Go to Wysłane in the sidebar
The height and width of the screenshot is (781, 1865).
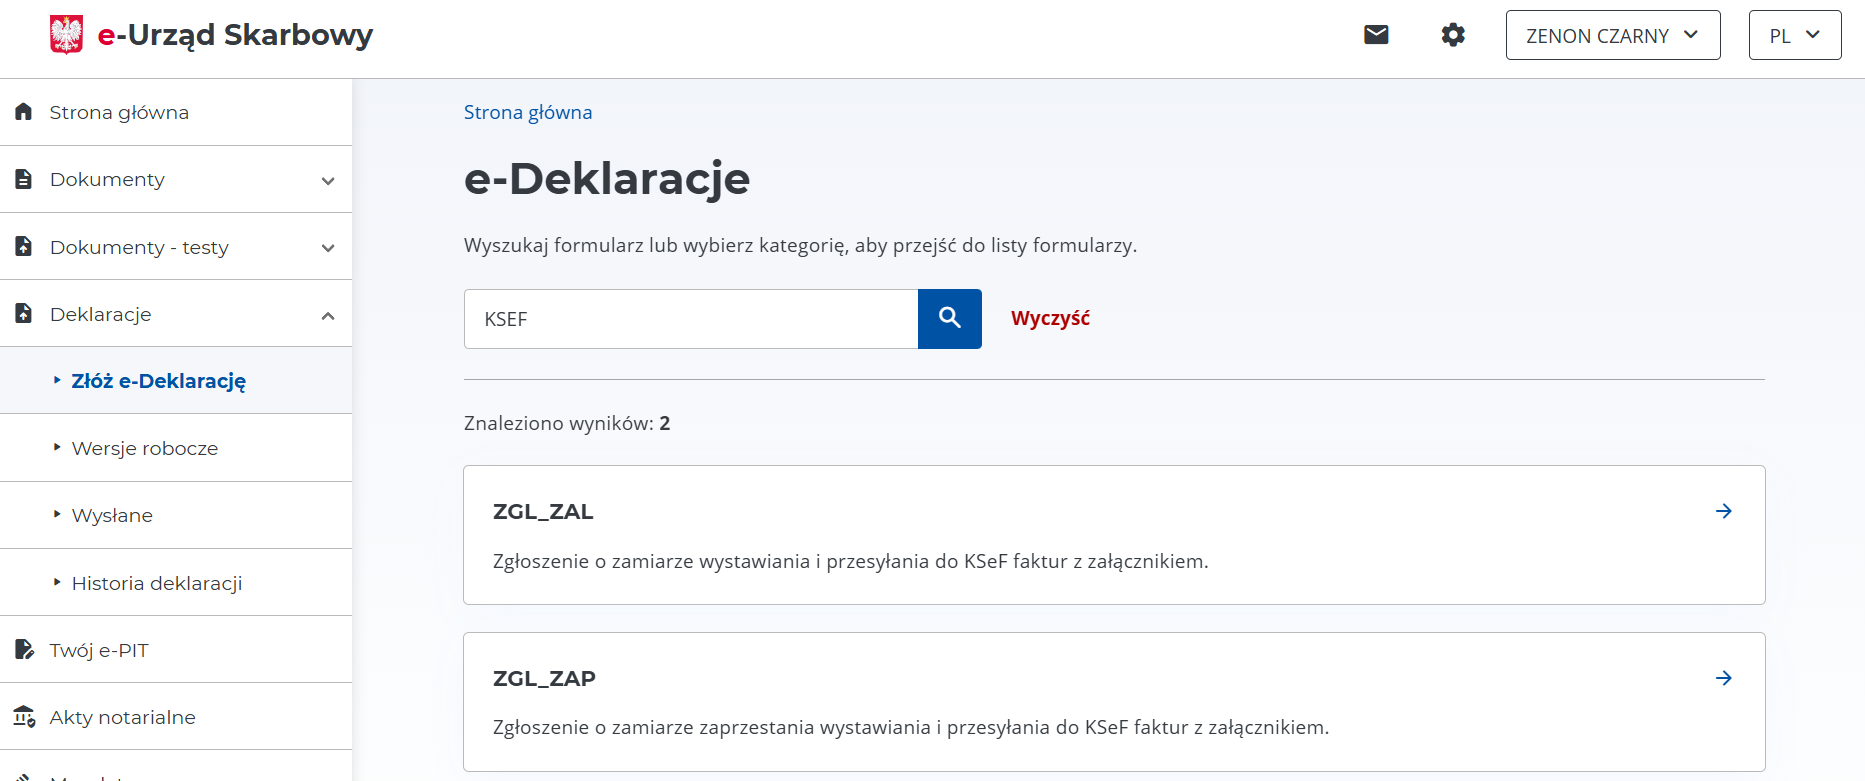pos(112,516)
